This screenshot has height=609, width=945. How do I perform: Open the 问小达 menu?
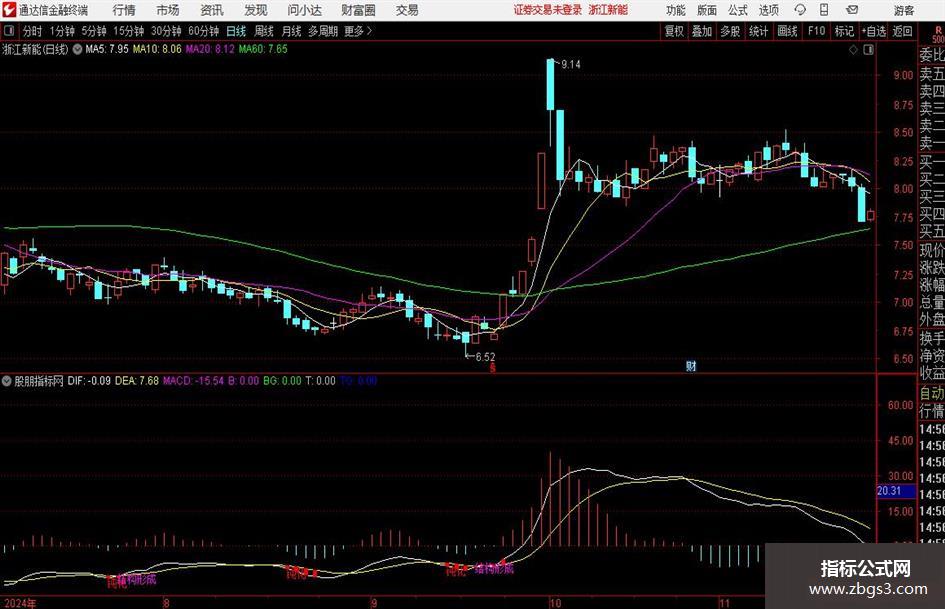[304, 10]
